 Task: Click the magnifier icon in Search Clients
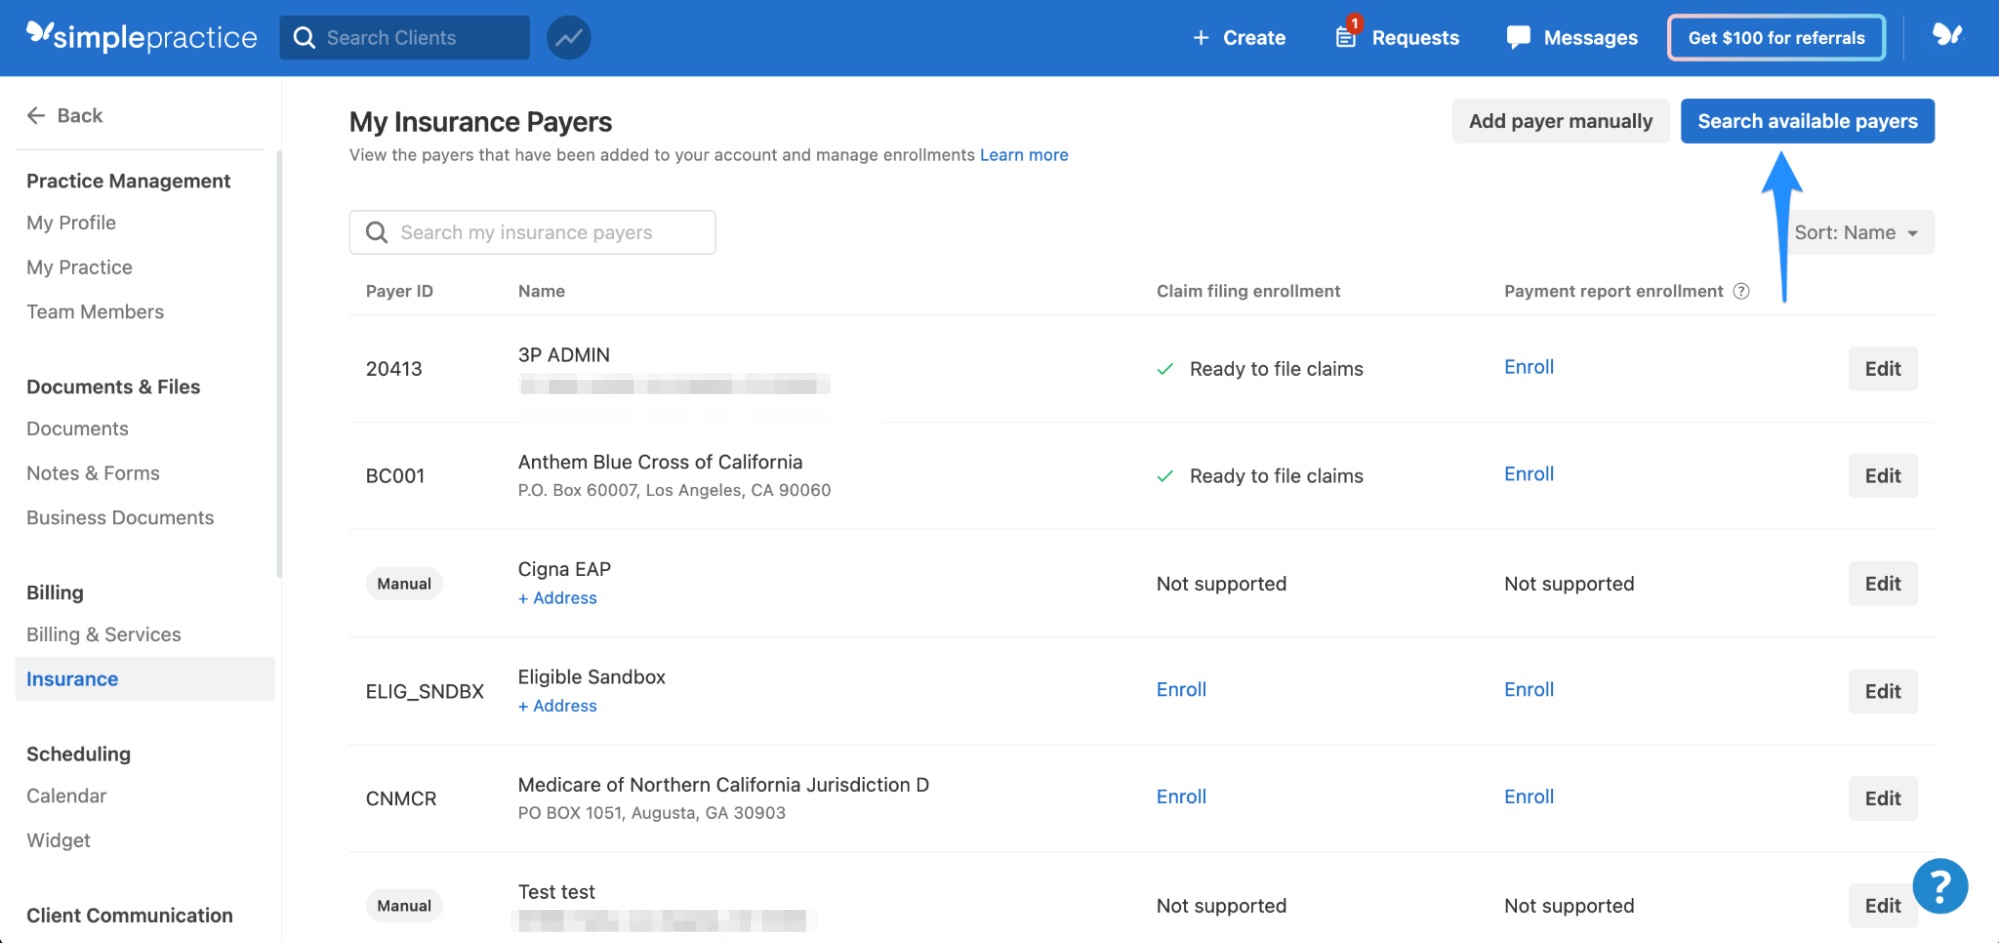point(304,38)
